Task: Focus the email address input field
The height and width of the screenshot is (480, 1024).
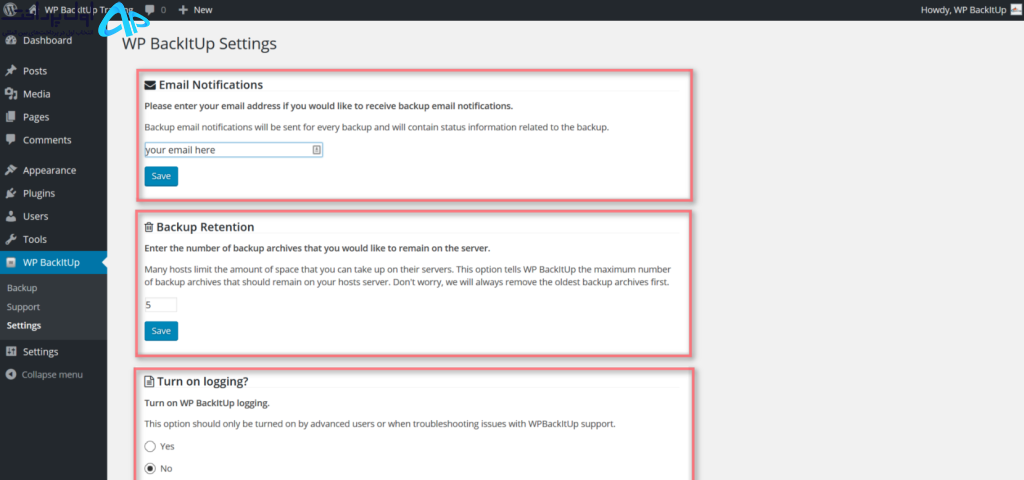Action: click(x=233, y=150)
